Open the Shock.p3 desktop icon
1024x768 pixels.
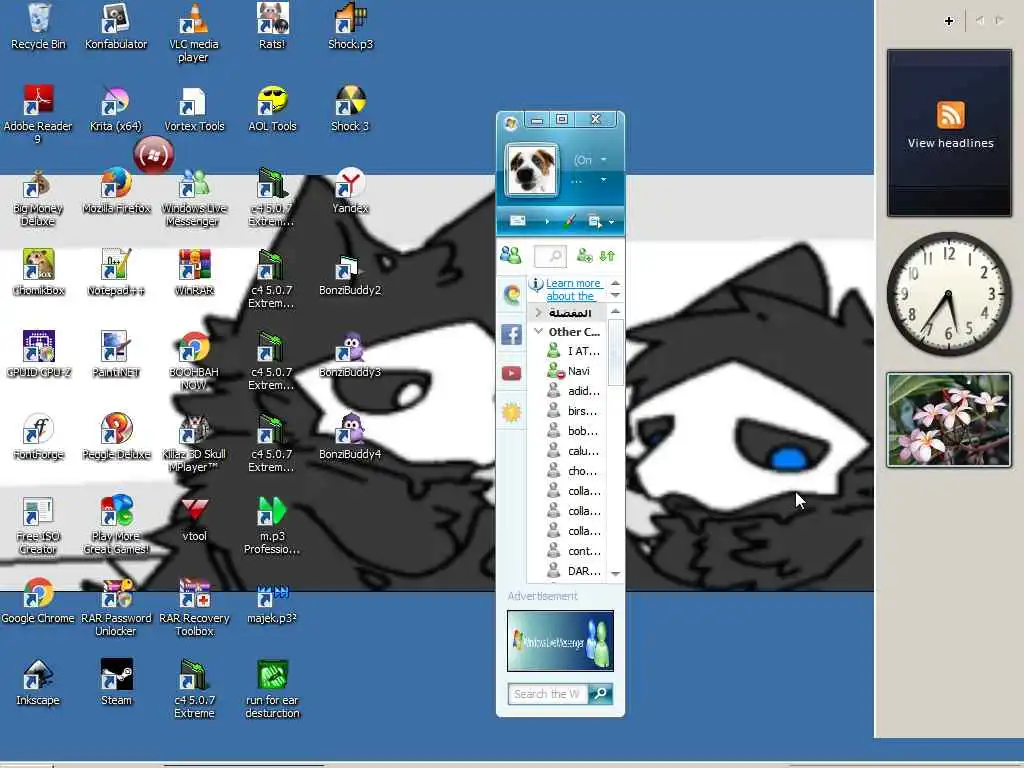[350, 26]
